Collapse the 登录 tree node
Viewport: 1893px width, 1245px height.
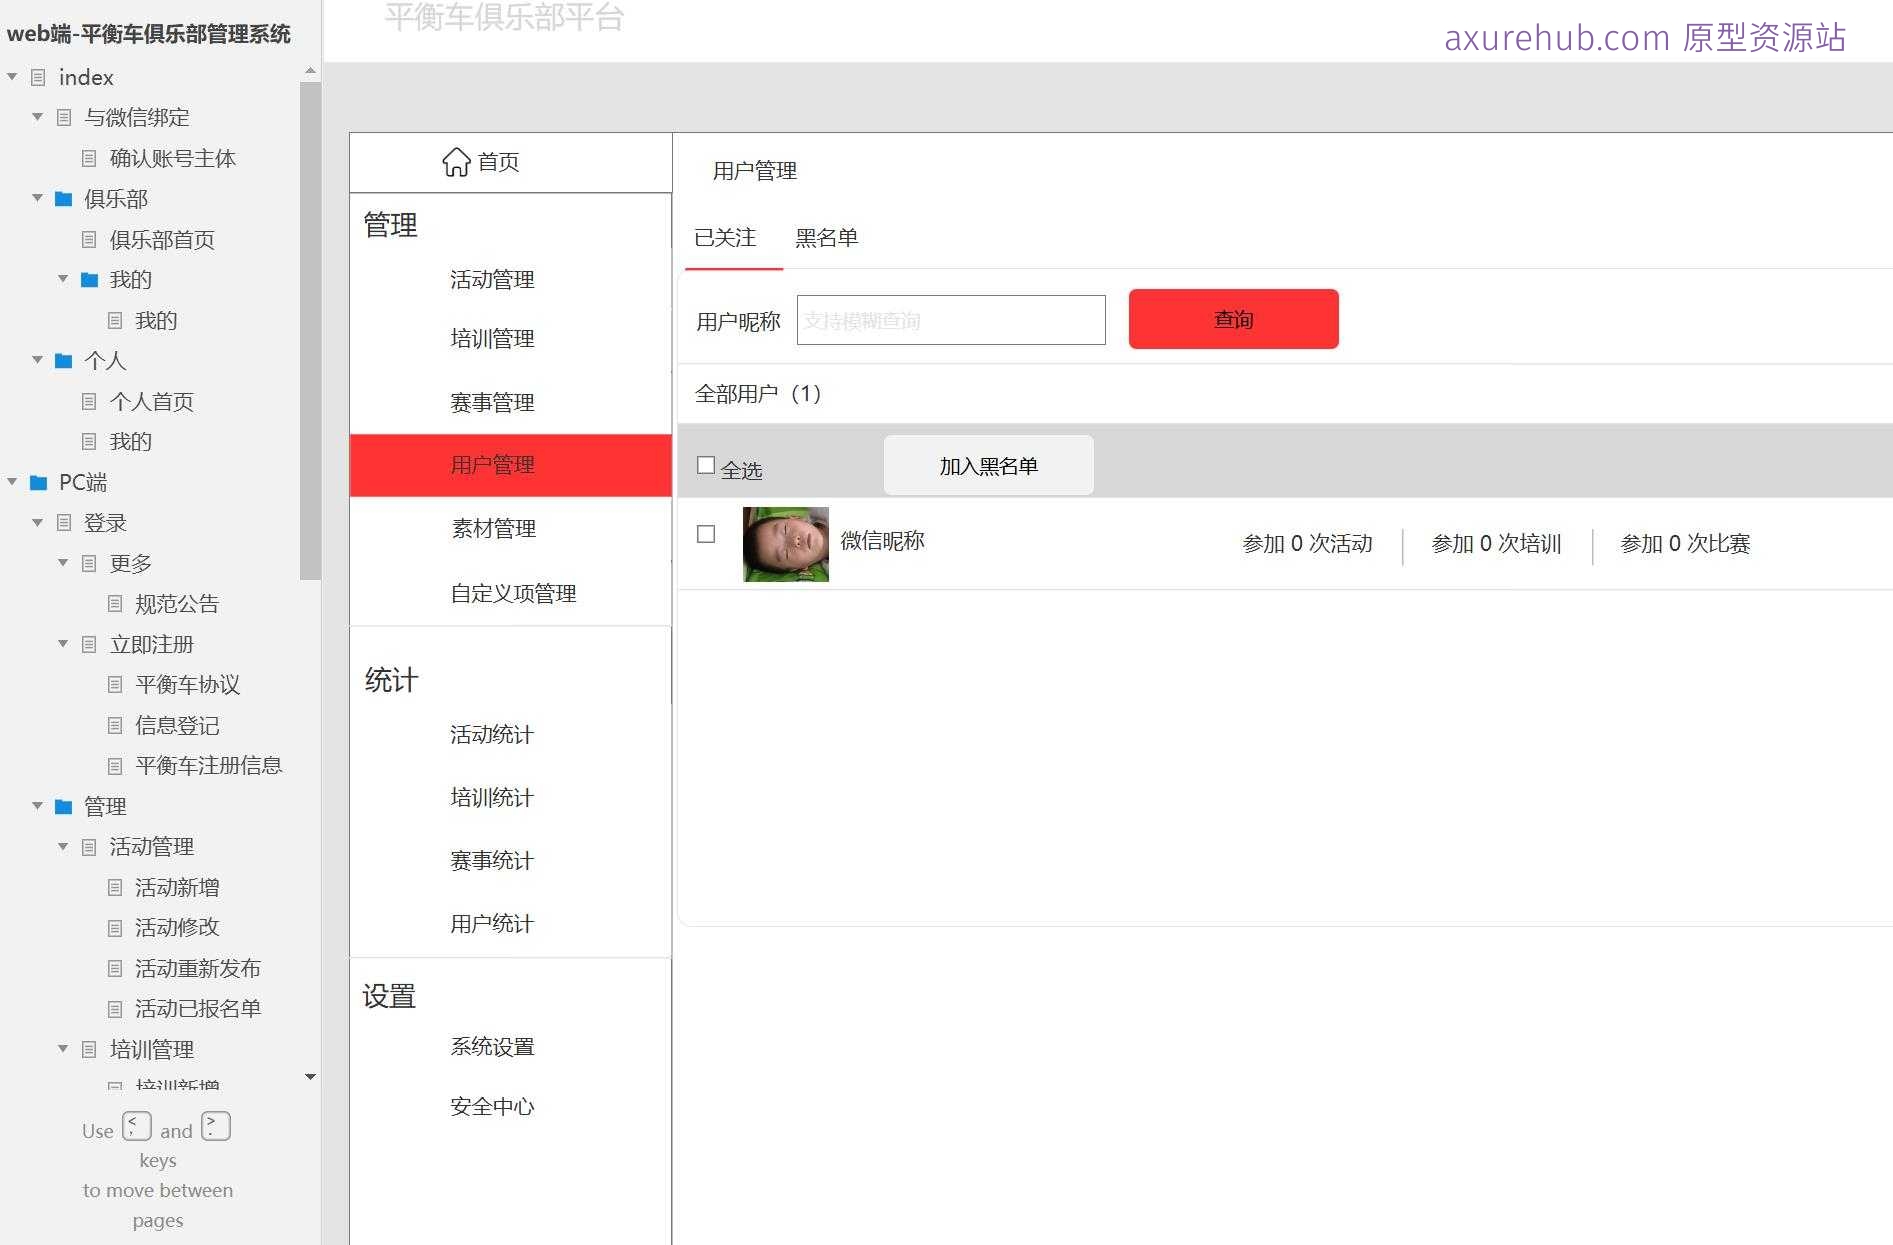tap(37, 522)
